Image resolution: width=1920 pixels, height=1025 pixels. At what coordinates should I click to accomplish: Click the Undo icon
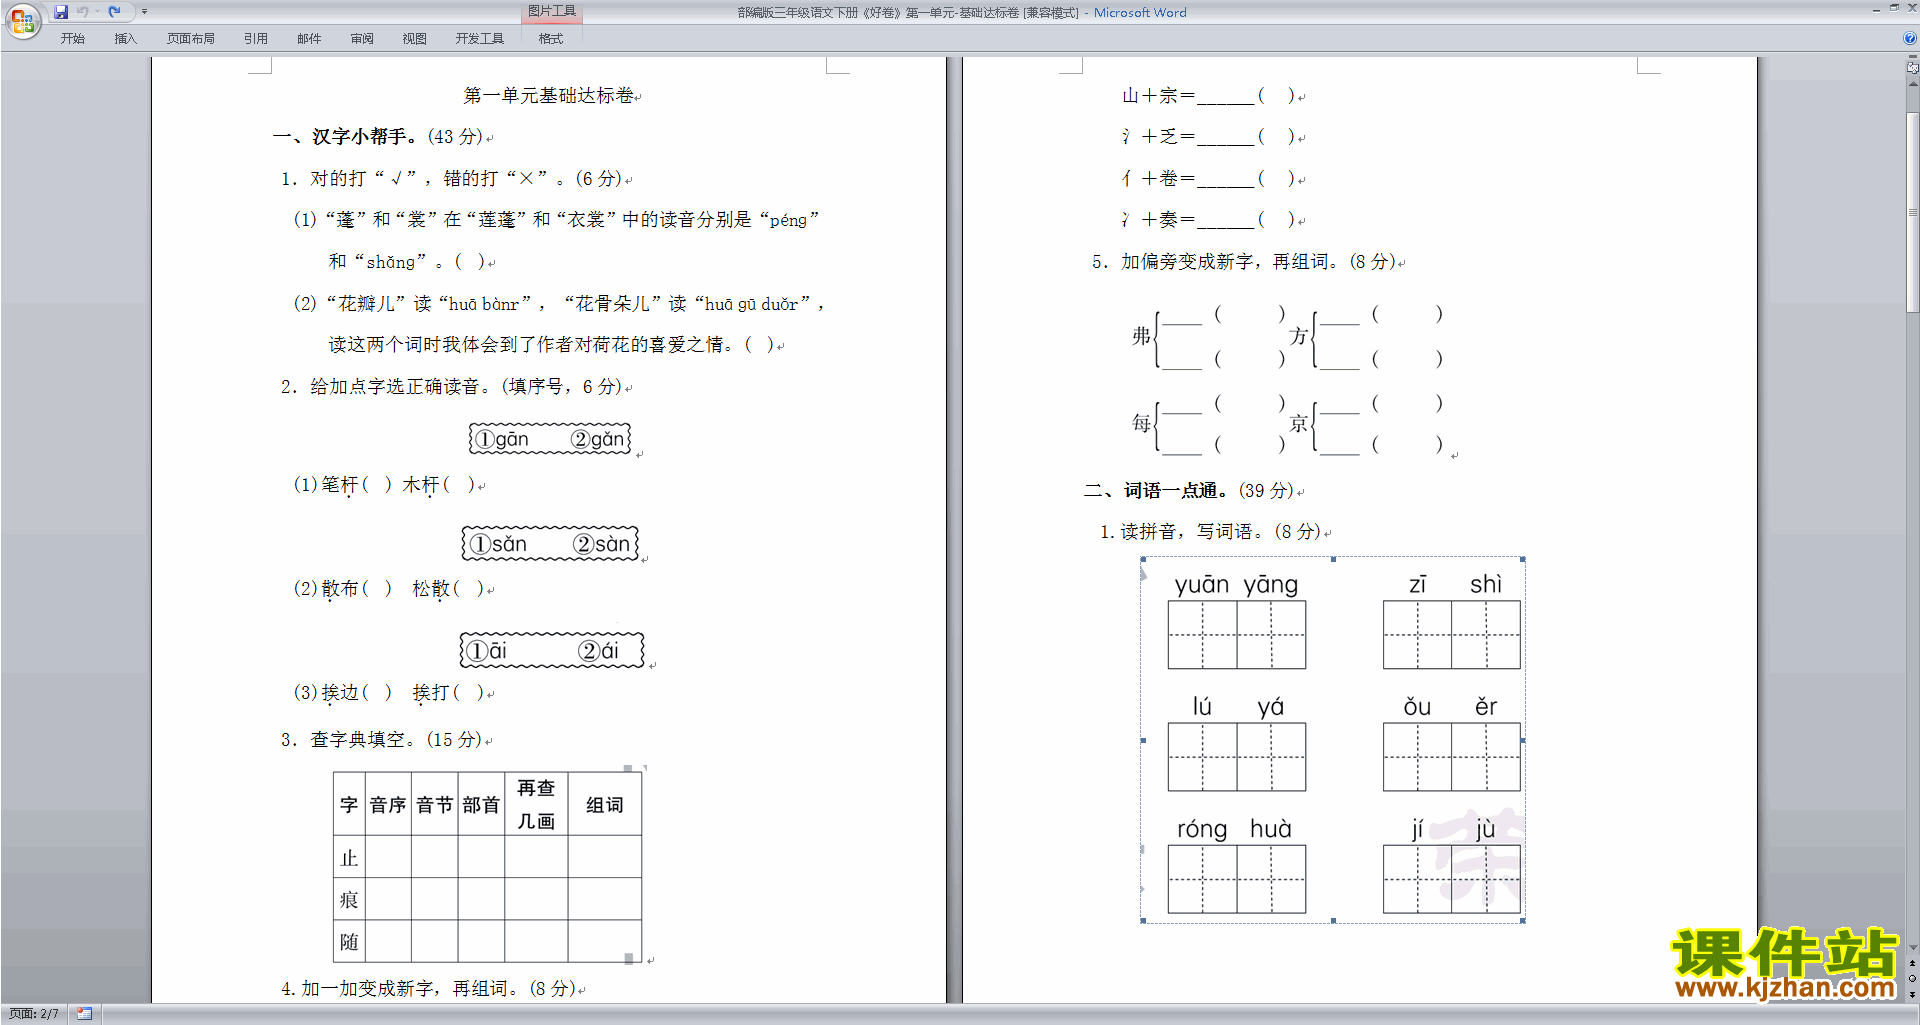pos(83,12)
